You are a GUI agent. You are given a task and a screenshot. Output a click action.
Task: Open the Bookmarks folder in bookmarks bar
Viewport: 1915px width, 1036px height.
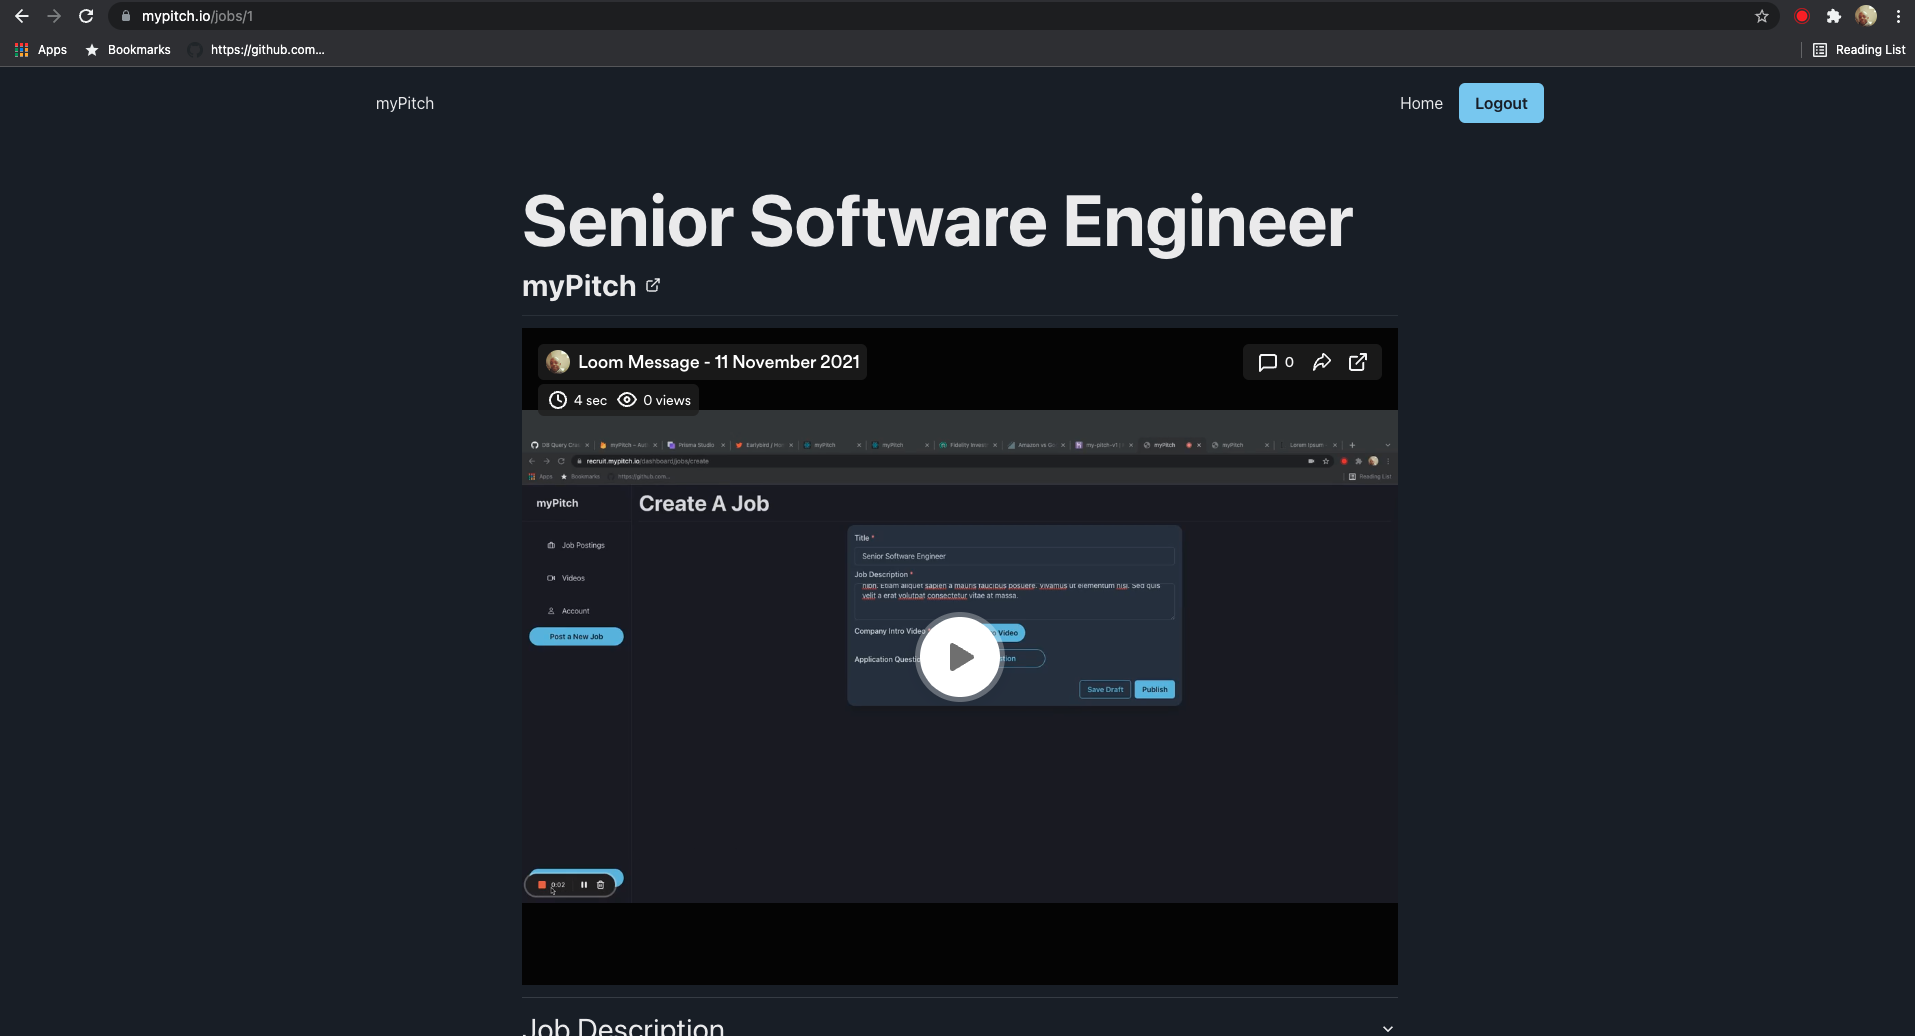128,50
